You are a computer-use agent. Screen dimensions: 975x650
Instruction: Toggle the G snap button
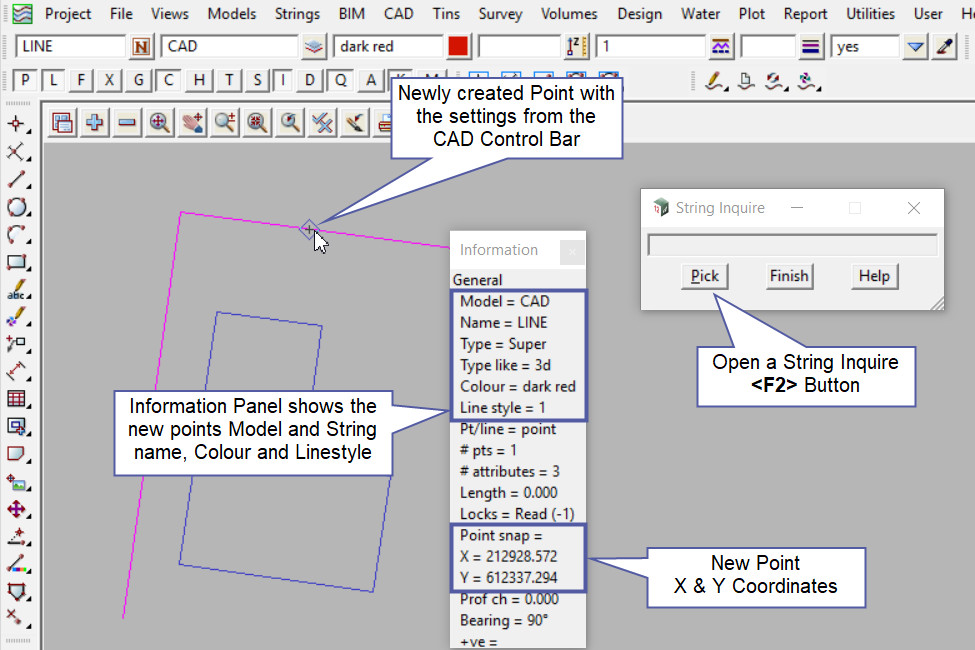coord(139,81)
